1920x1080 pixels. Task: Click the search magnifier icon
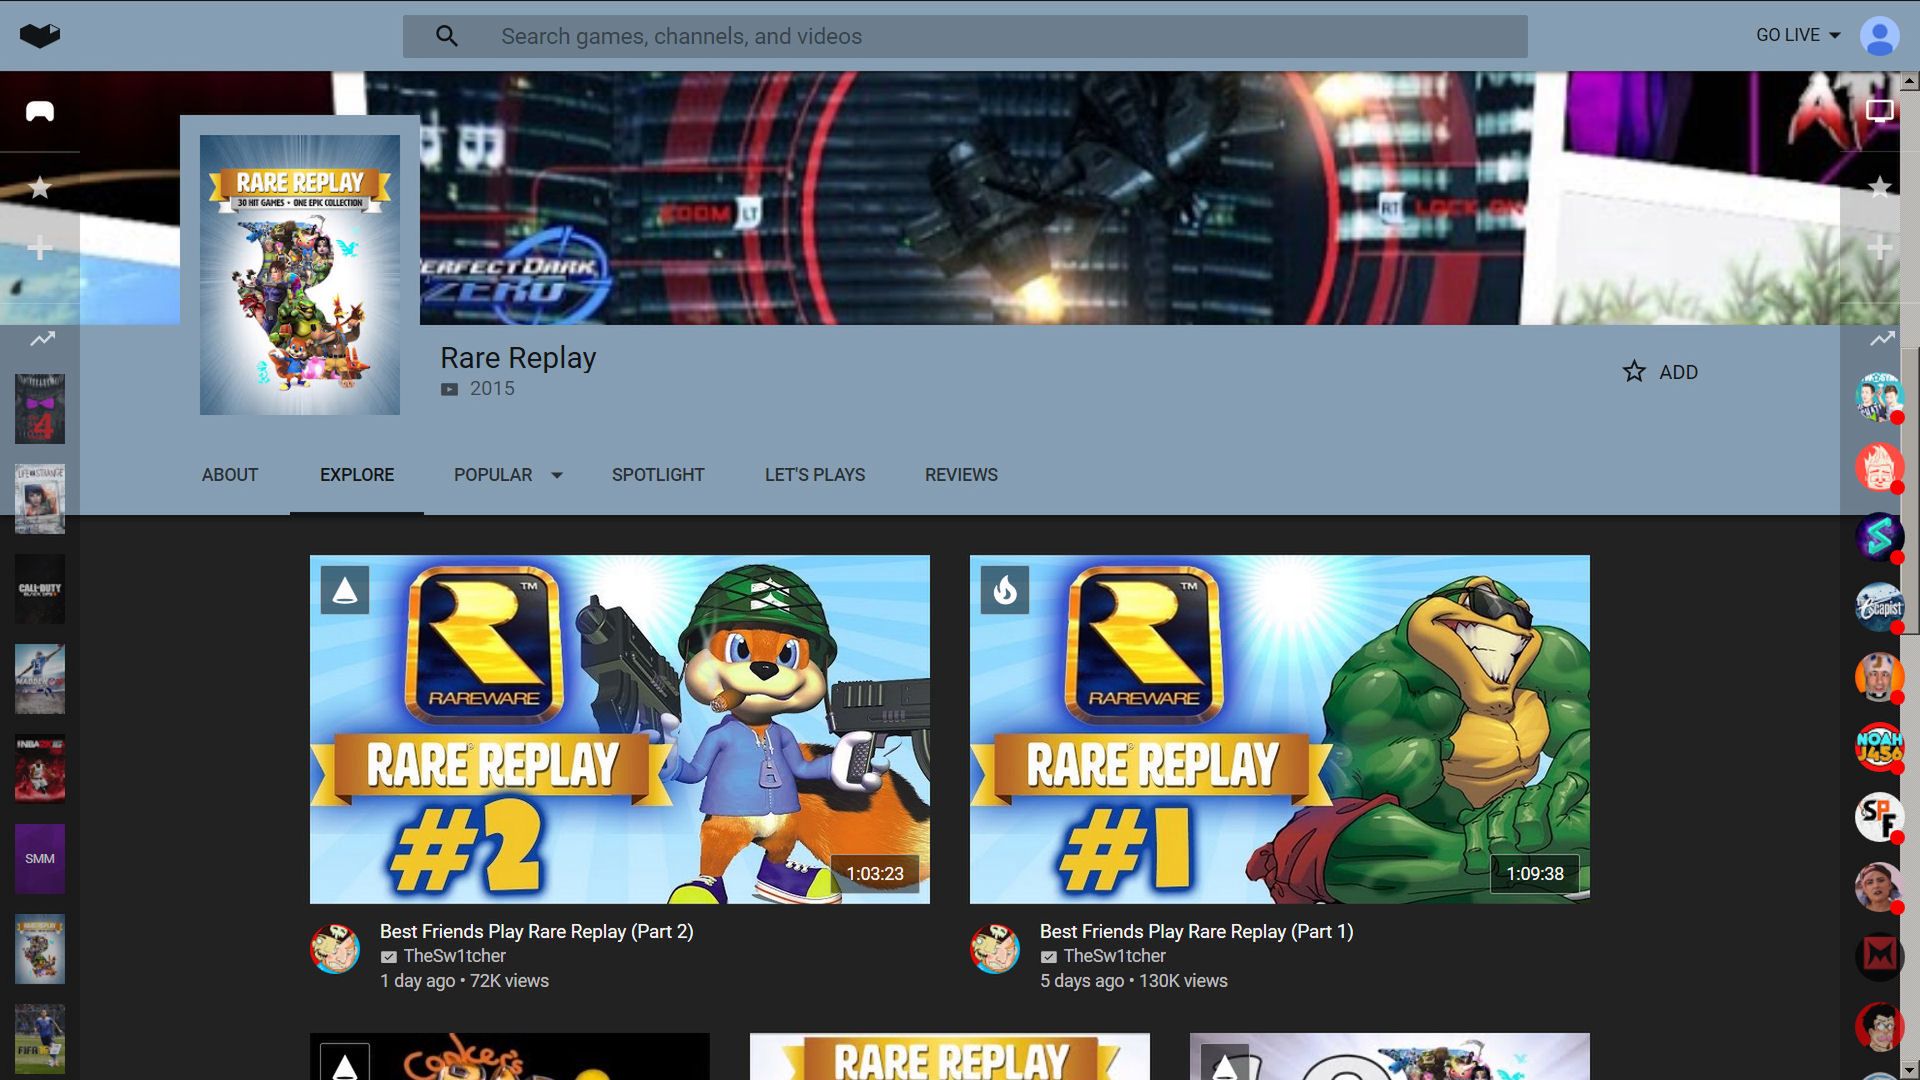pyautogui.click(x=447, y=36)
